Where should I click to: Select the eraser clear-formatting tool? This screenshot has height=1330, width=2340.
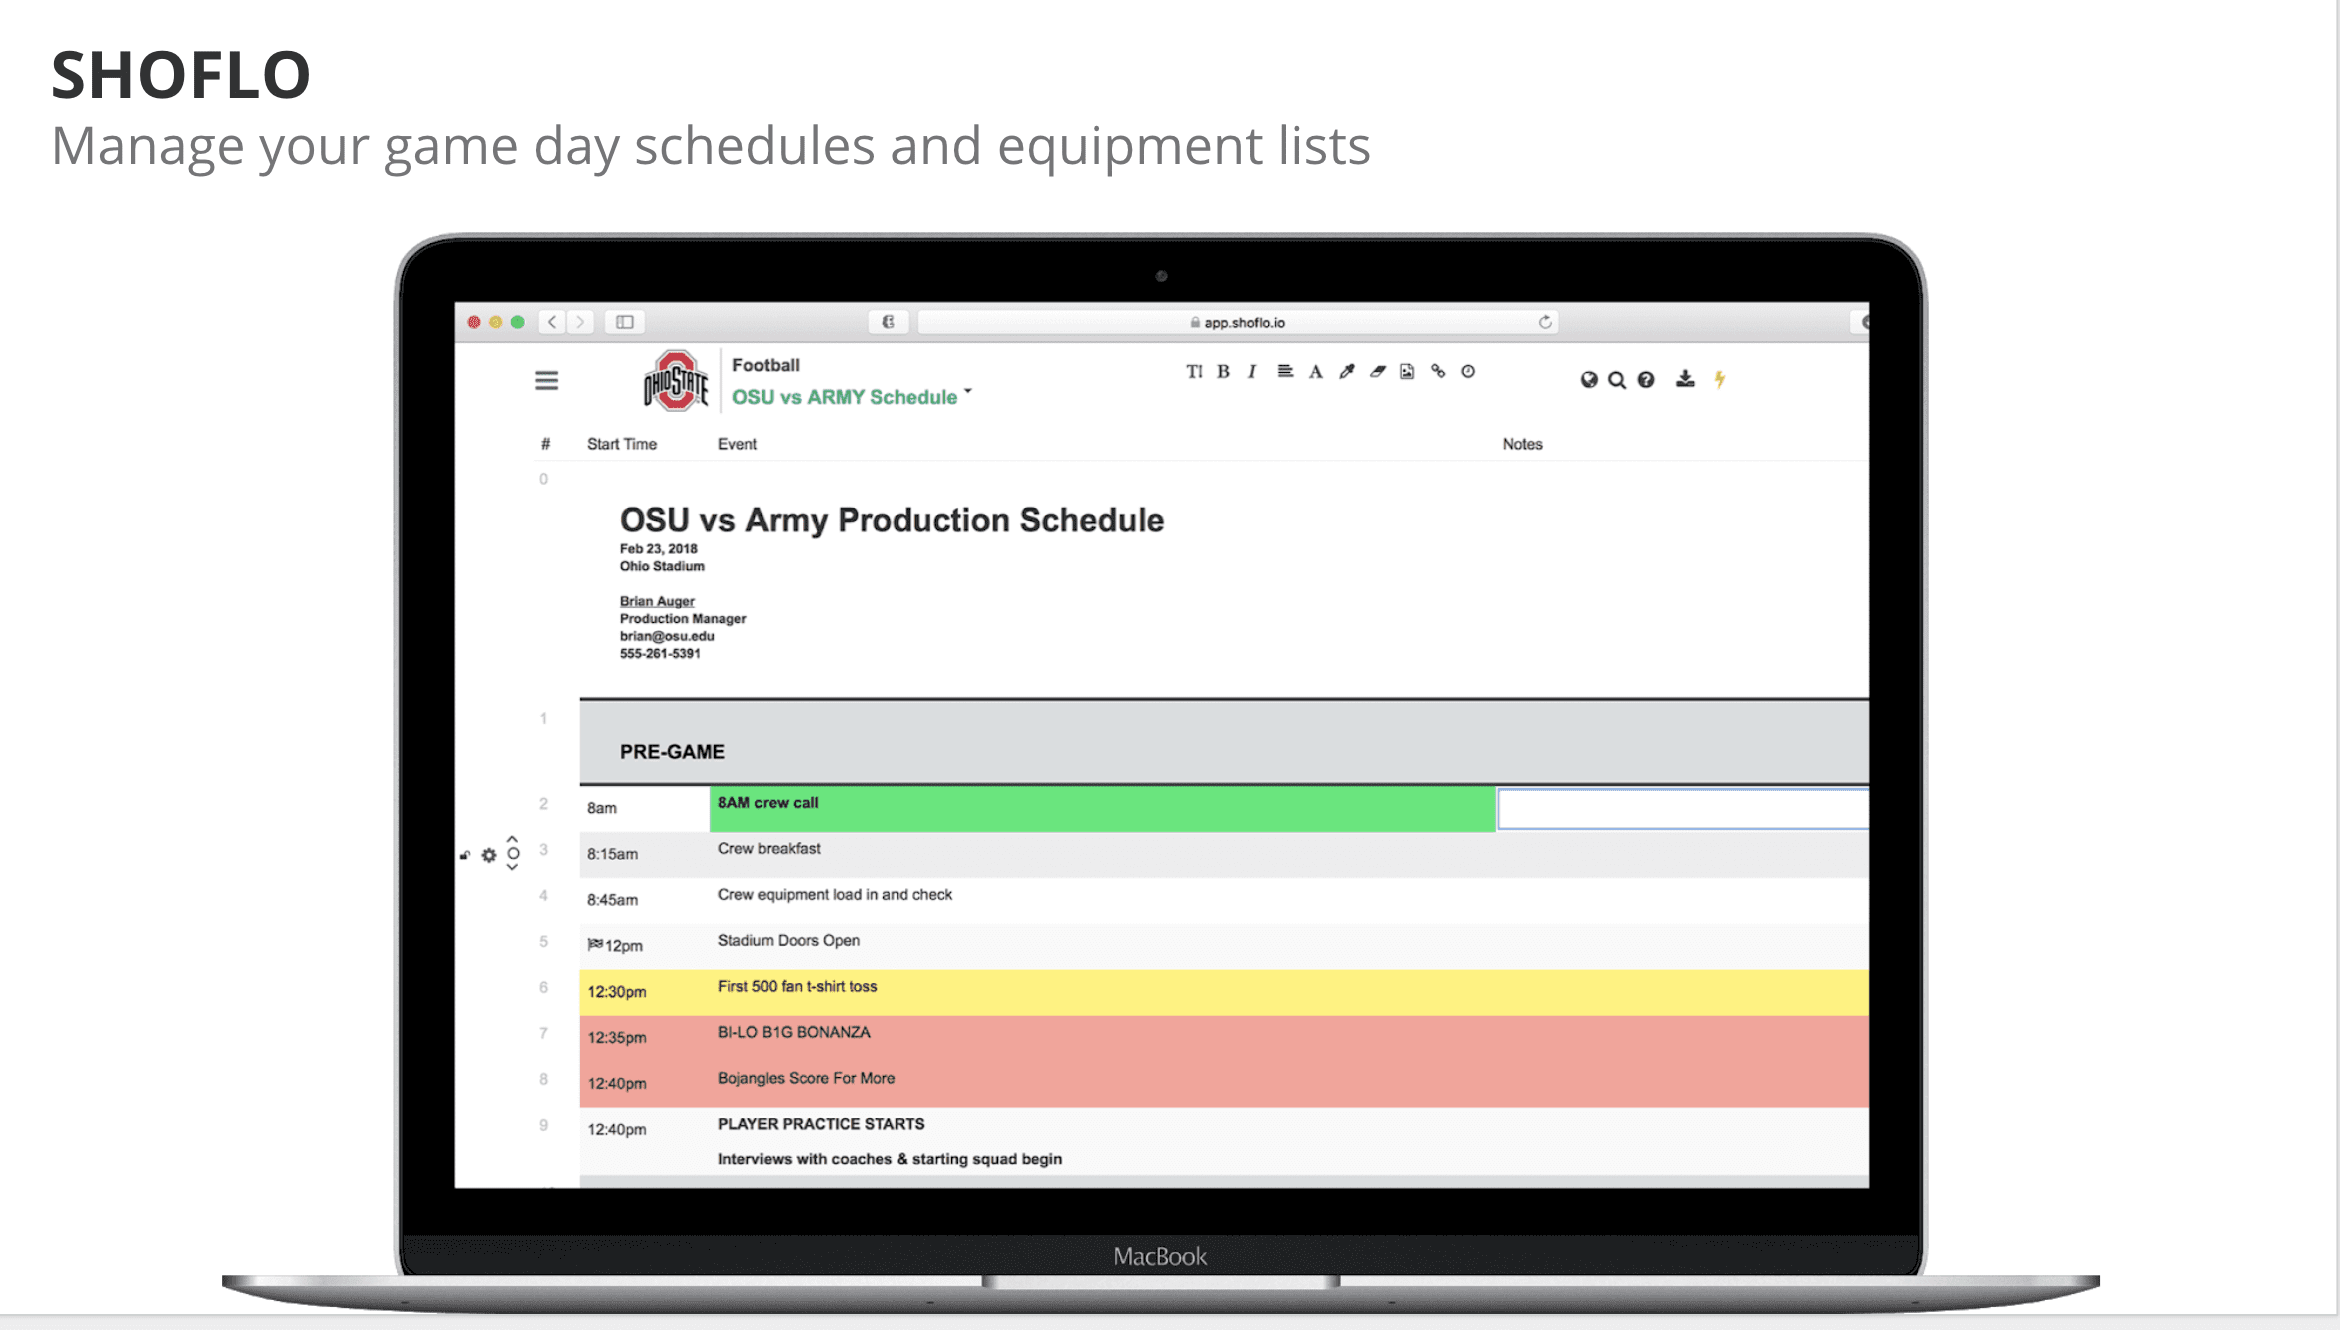(x=1378, y=372)
